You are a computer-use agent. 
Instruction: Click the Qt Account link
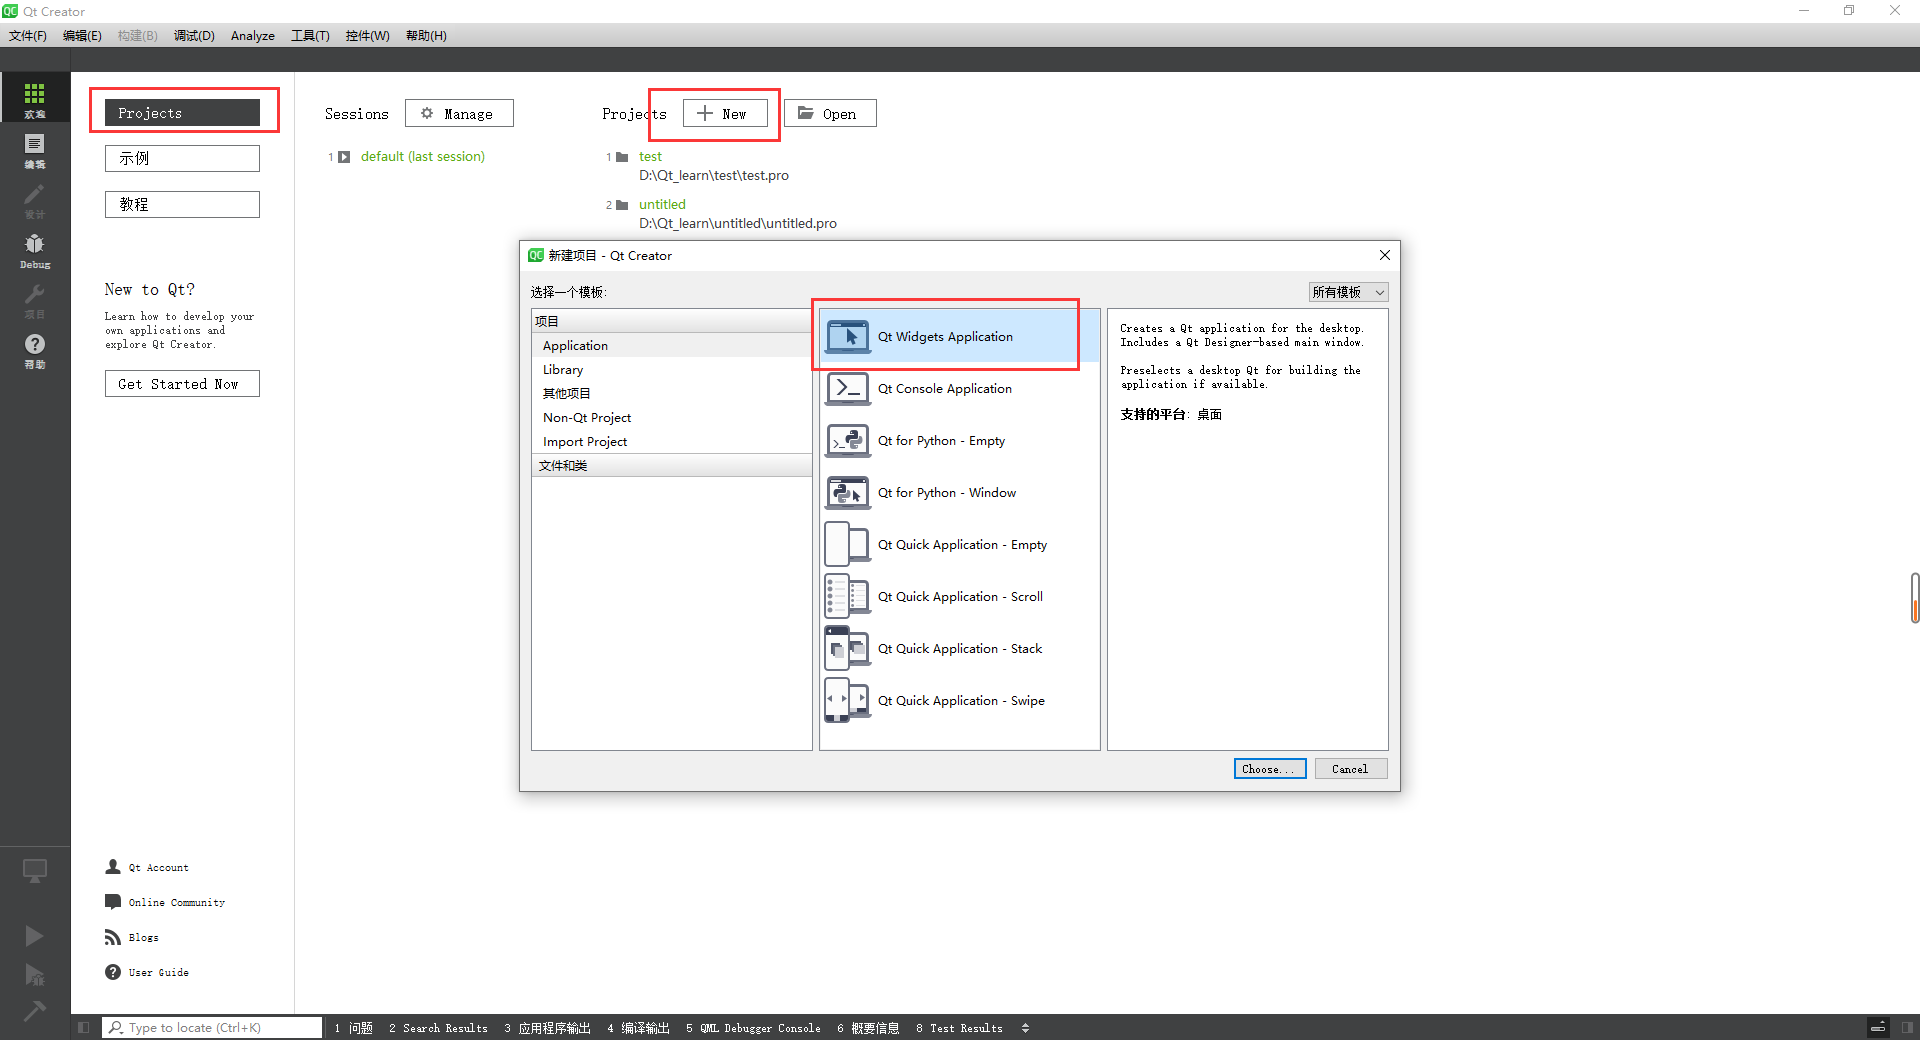tap(158, 868)
